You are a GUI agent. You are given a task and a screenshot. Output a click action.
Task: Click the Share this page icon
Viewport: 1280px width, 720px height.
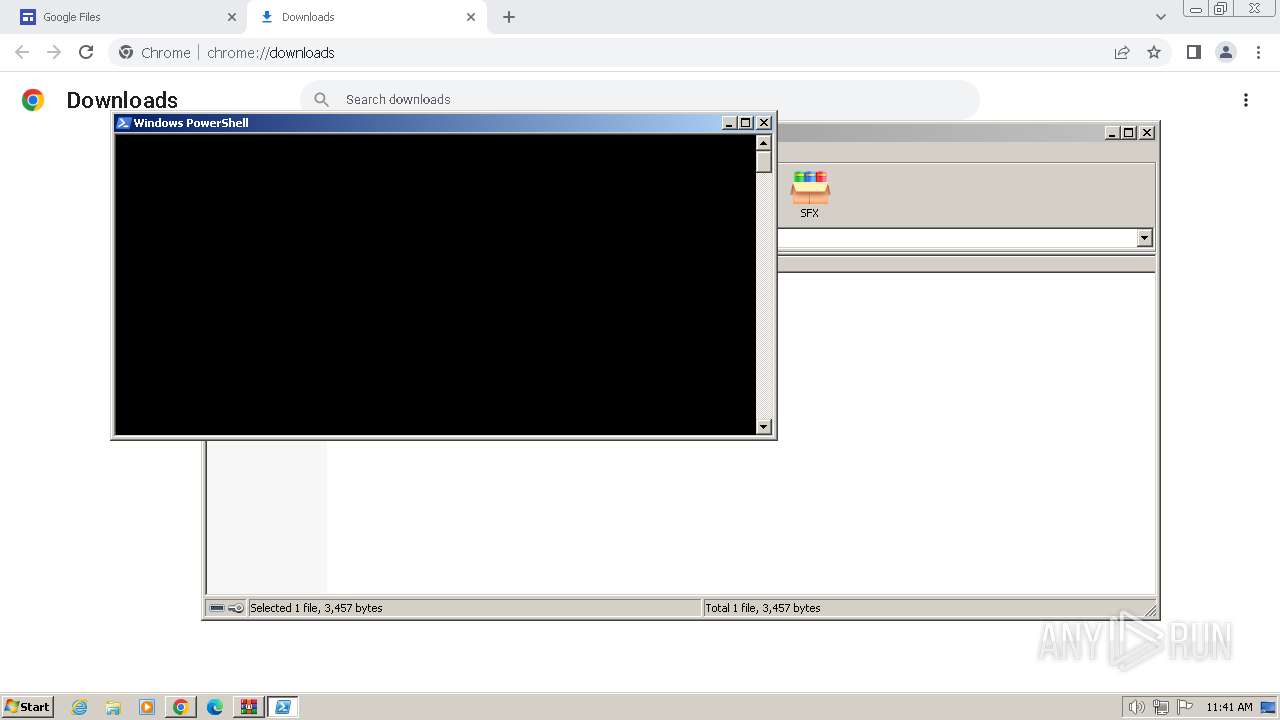tap(1122, 52)
